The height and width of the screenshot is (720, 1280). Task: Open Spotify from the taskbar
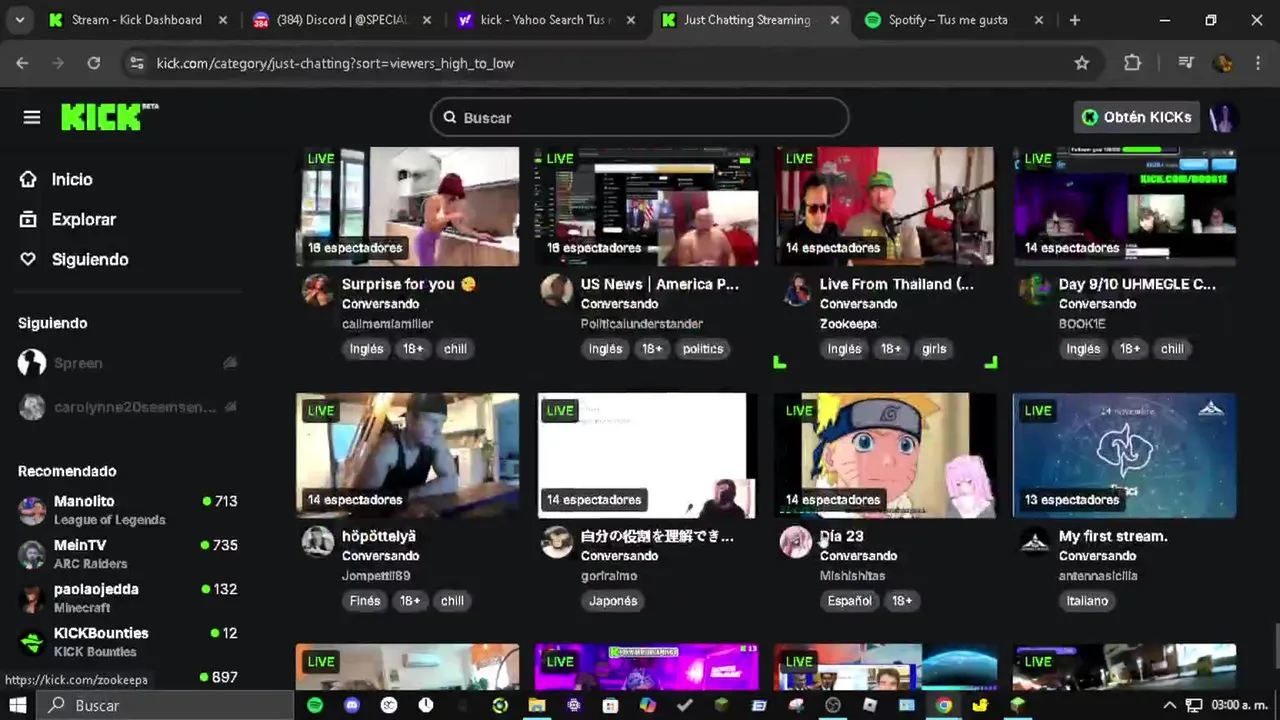315,705
